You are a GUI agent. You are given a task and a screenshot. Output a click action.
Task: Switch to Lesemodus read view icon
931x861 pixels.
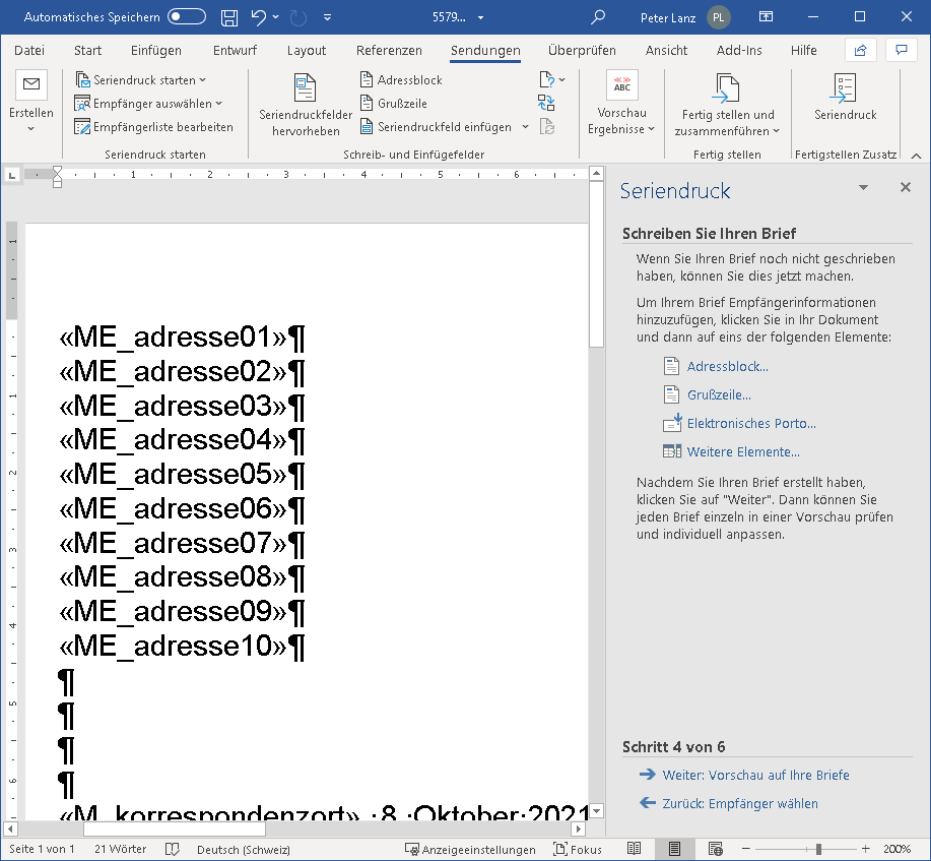coord(634,849)
